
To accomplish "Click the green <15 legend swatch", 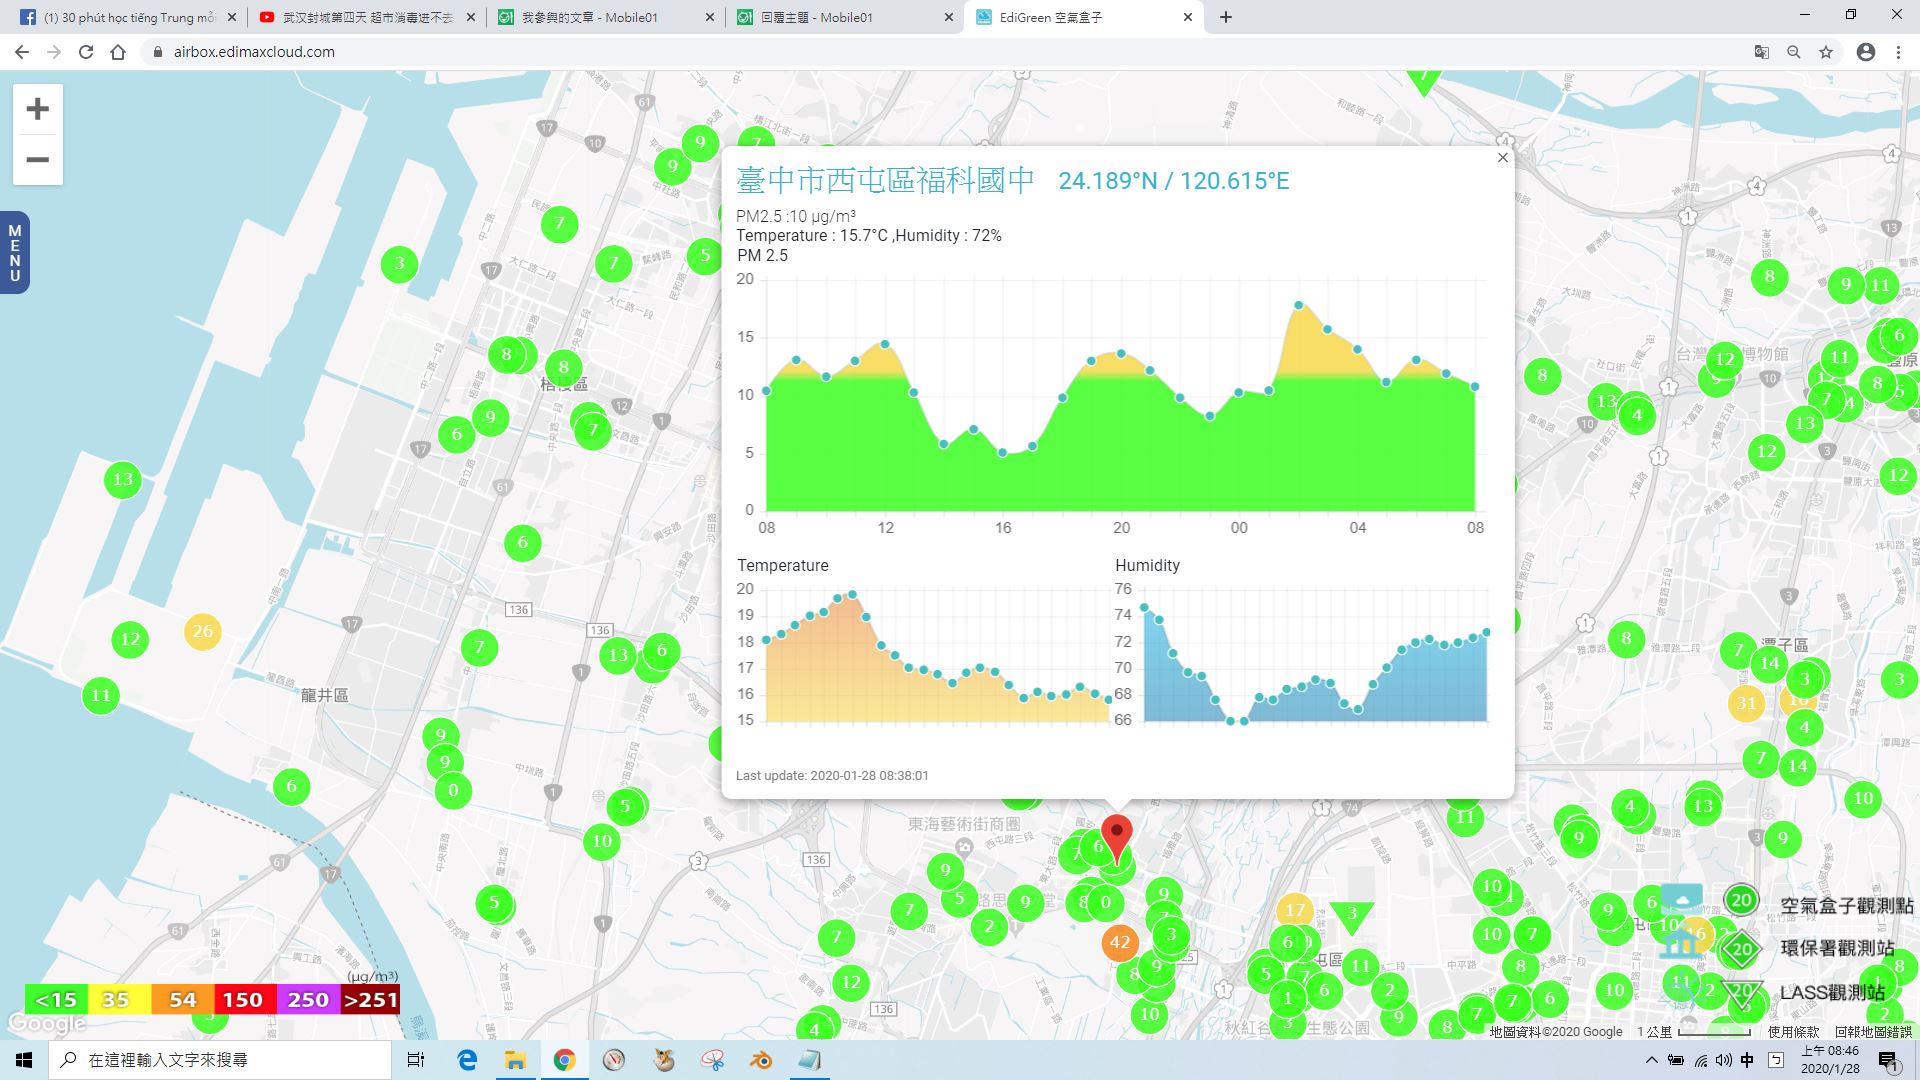I will pos(56,999).
